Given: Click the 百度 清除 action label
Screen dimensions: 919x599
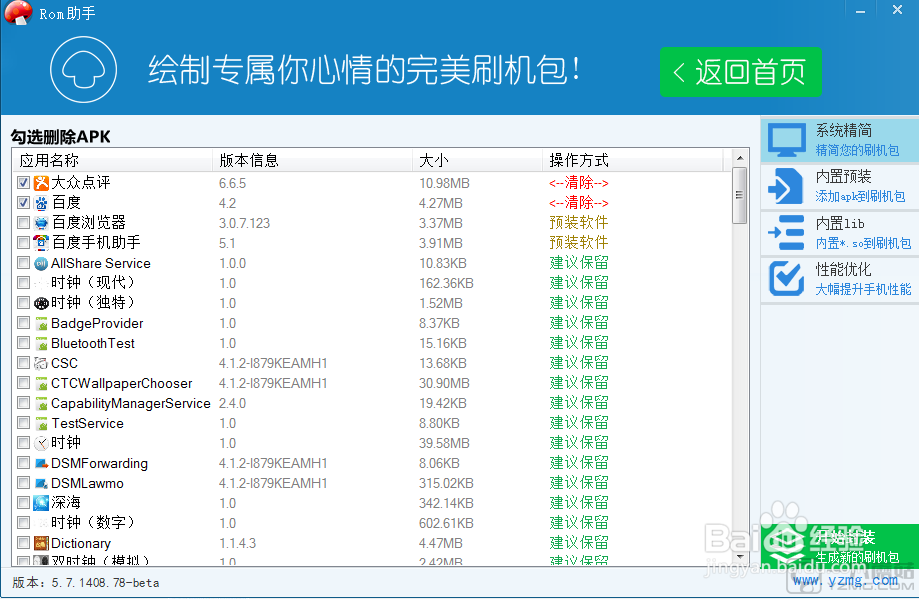Looking at the screenshot, I should coord(578,203).
